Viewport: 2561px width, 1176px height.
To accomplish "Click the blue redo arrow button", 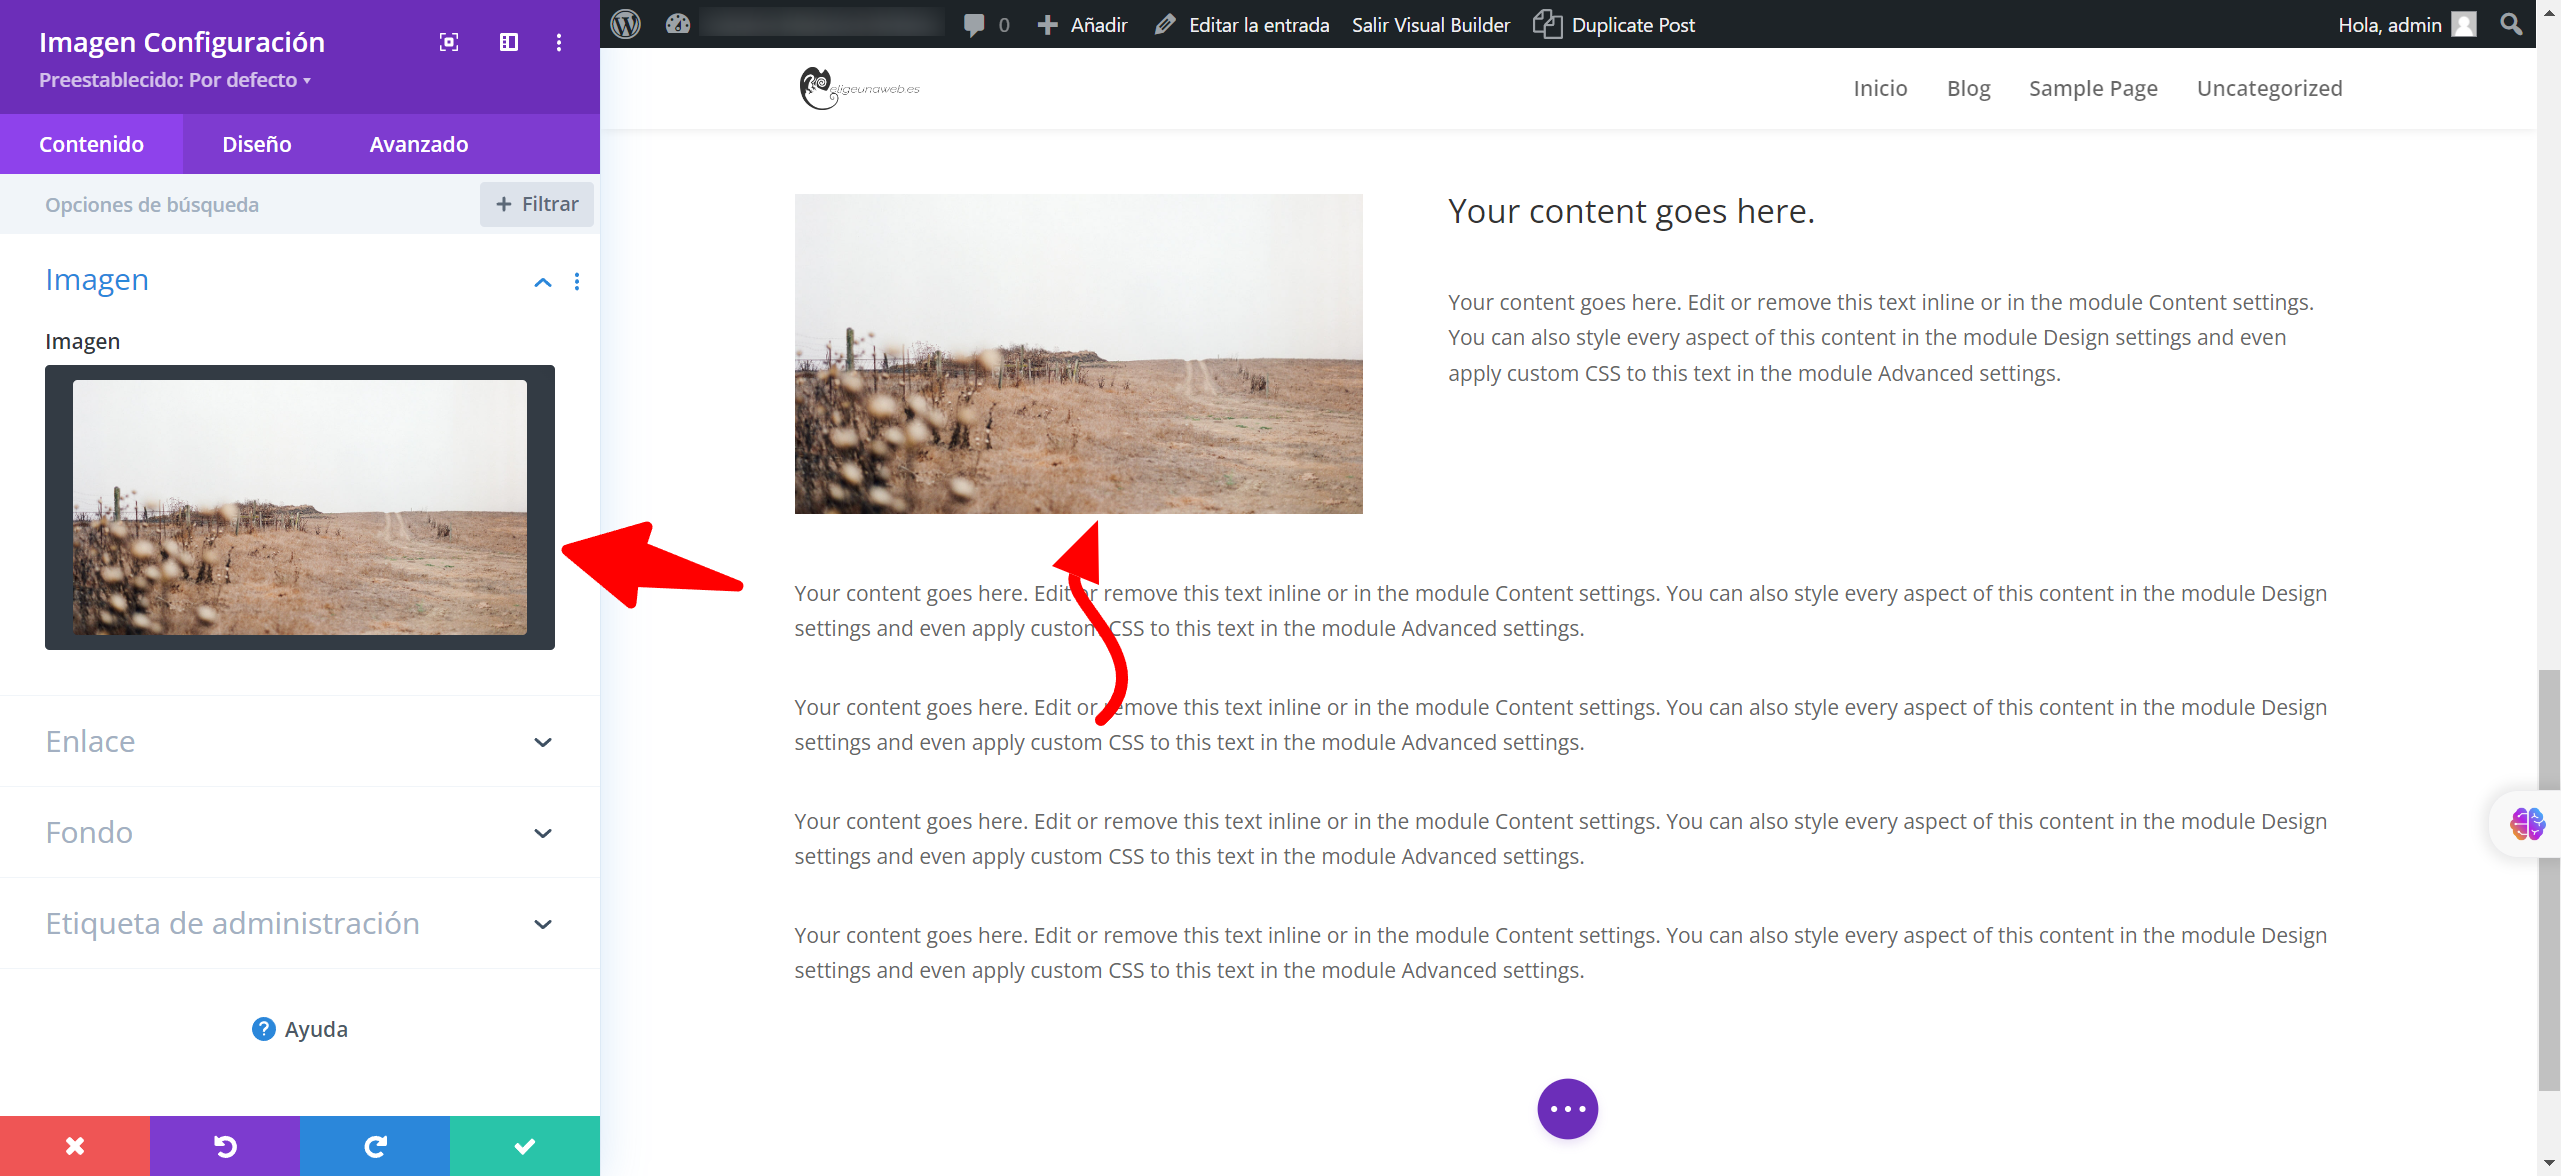I will point(375,1146).
